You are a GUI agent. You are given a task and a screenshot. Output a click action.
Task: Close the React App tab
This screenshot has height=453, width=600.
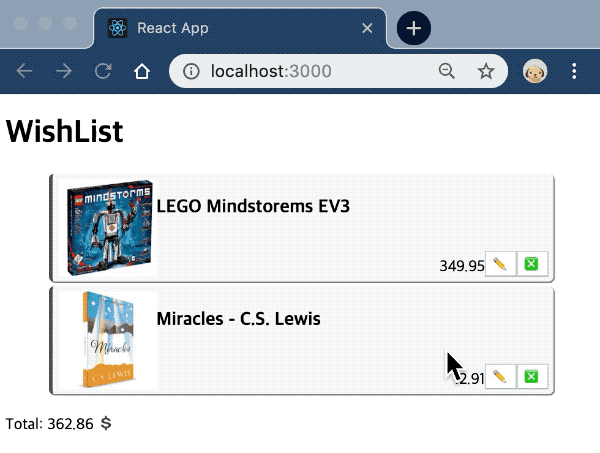pos(367,28)
